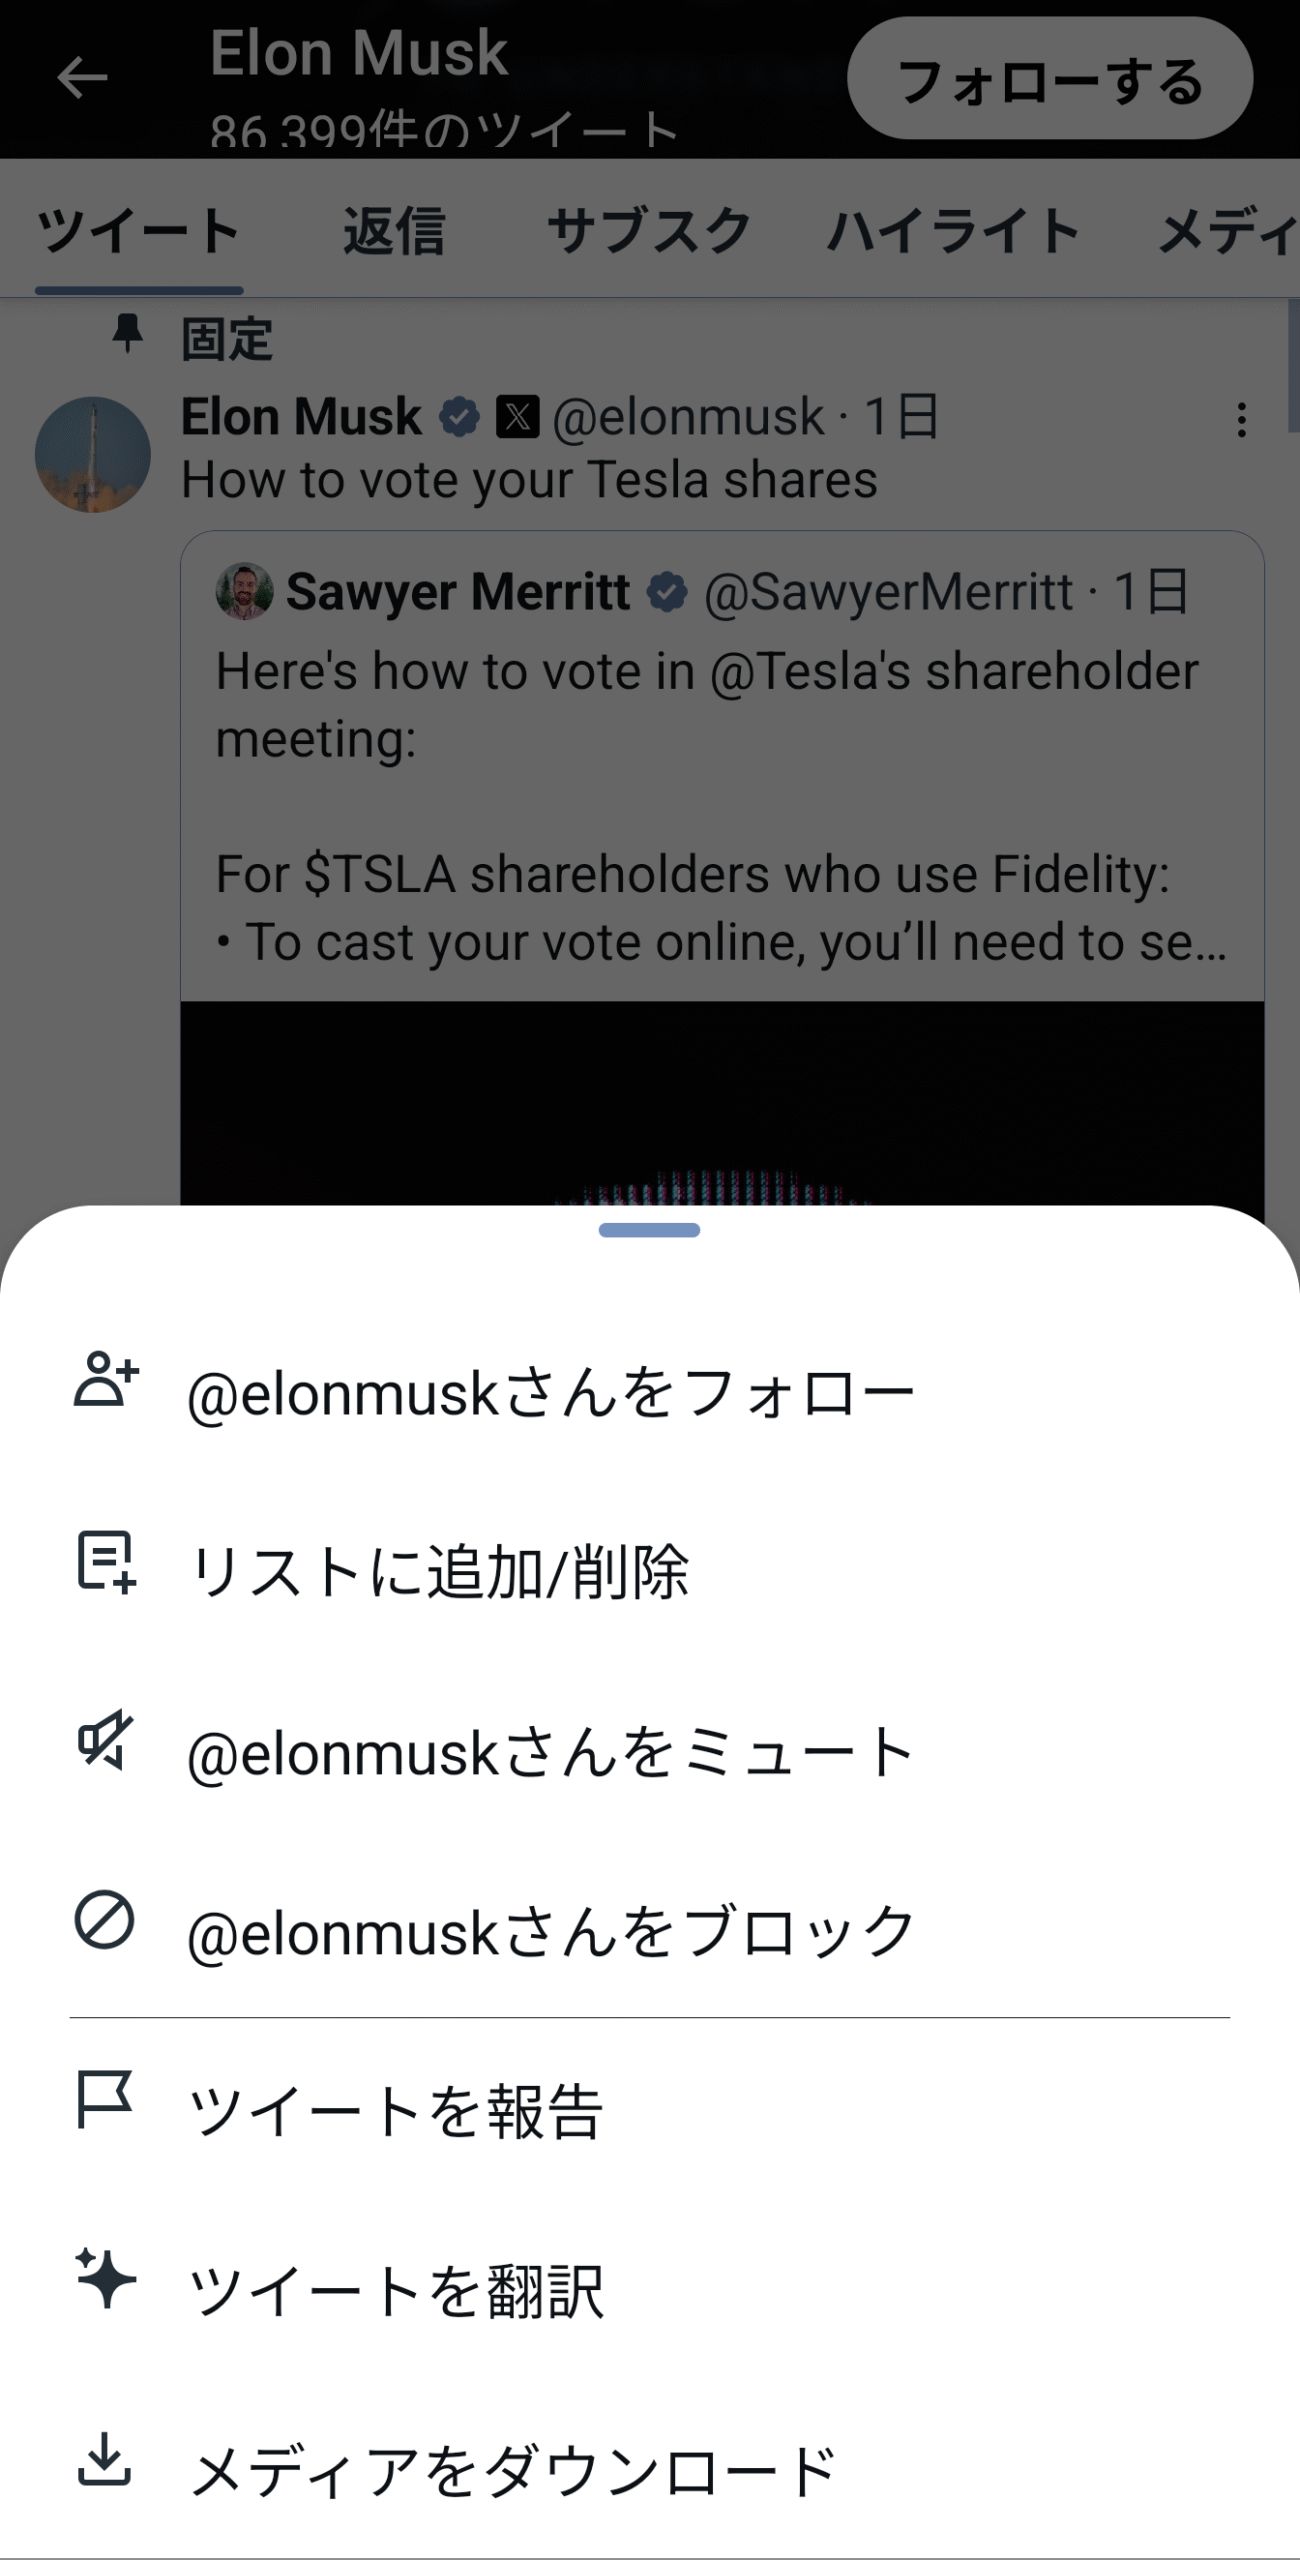Viewport: 1300px width, 2560px height.
Task: Tap the bottom sheet drag handle
Action: (x=649, y=1230)
